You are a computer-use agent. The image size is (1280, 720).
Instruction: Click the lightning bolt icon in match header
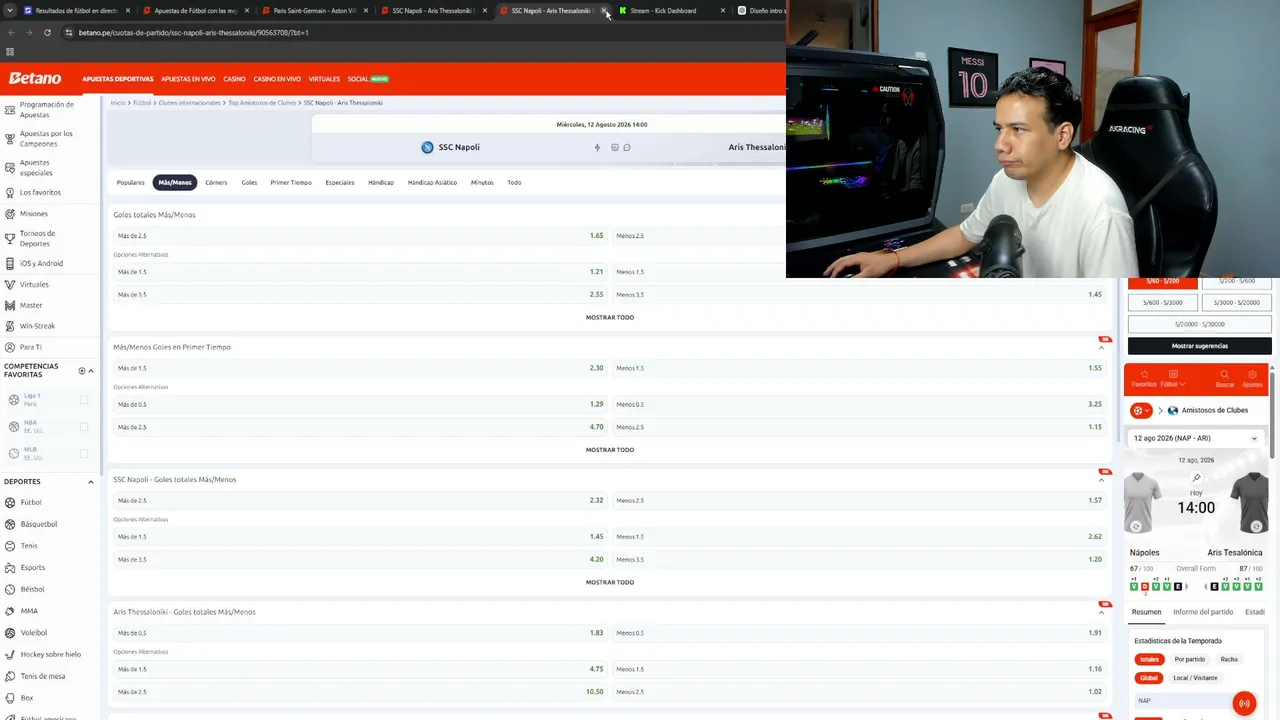click(x=598, y=147)
